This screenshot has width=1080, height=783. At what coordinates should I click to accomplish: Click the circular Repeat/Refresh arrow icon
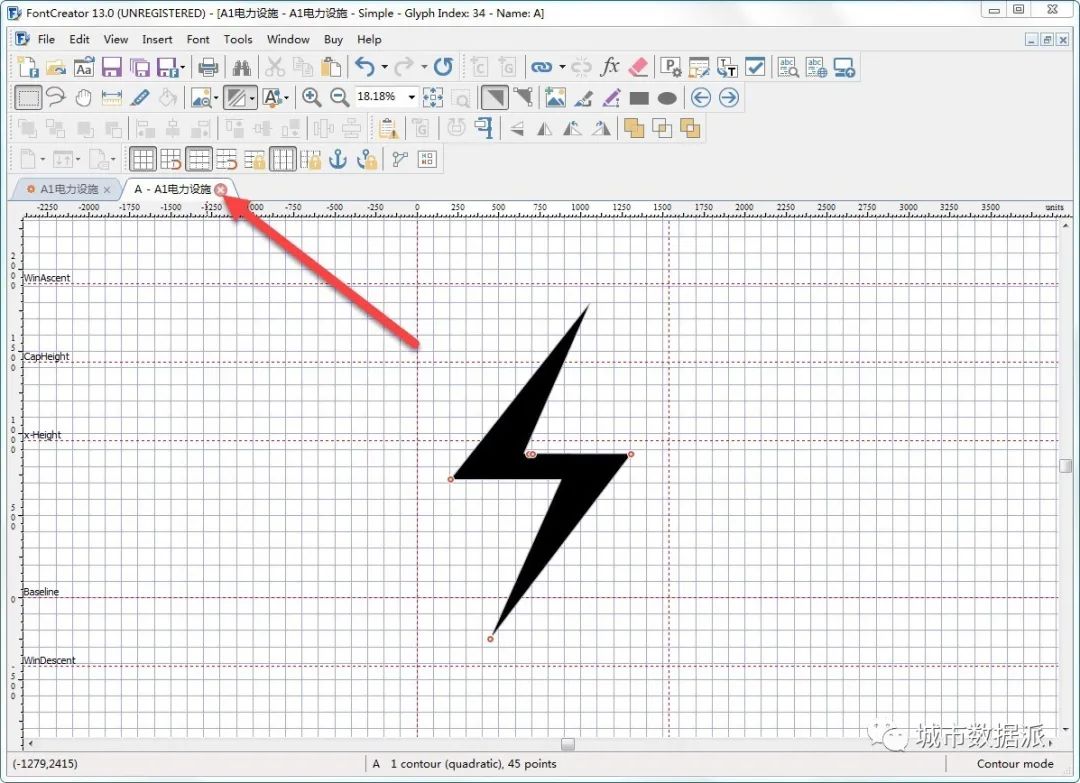click(x=443, y=67)
